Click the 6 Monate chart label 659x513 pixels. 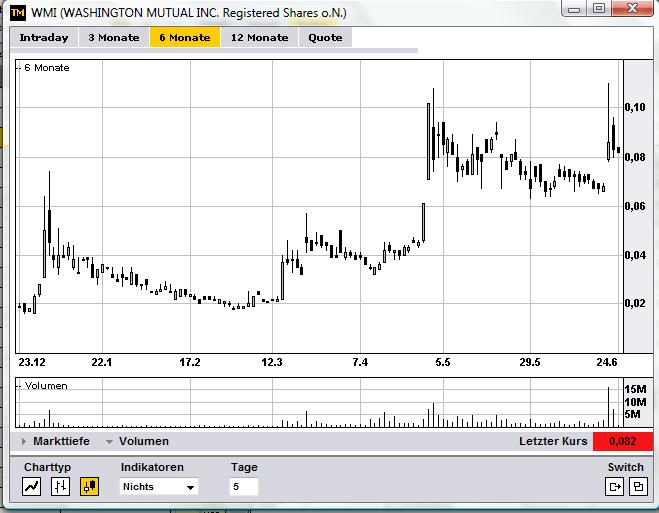[47, 68]
